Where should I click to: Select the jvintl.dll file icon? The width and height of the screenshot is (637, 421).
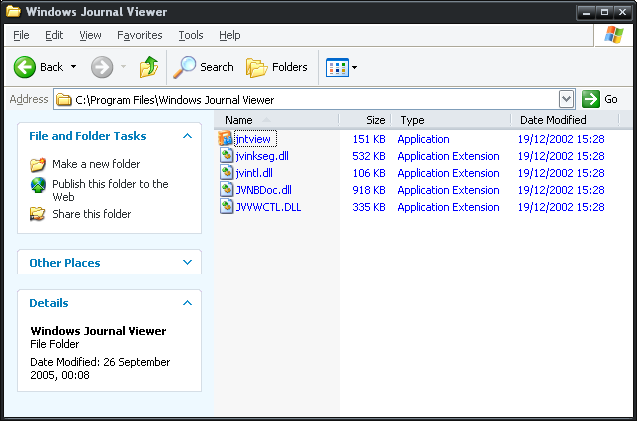click(x=226, y=173)
